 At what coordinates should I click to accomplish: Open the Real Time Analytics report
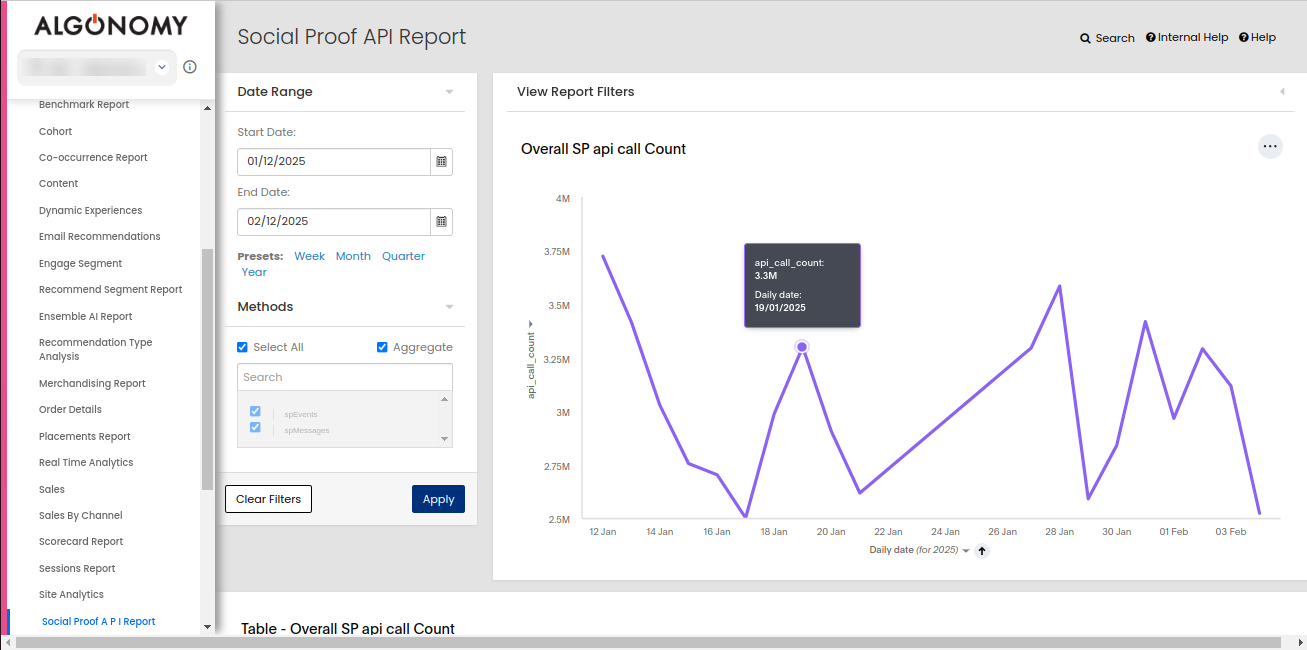86,462
